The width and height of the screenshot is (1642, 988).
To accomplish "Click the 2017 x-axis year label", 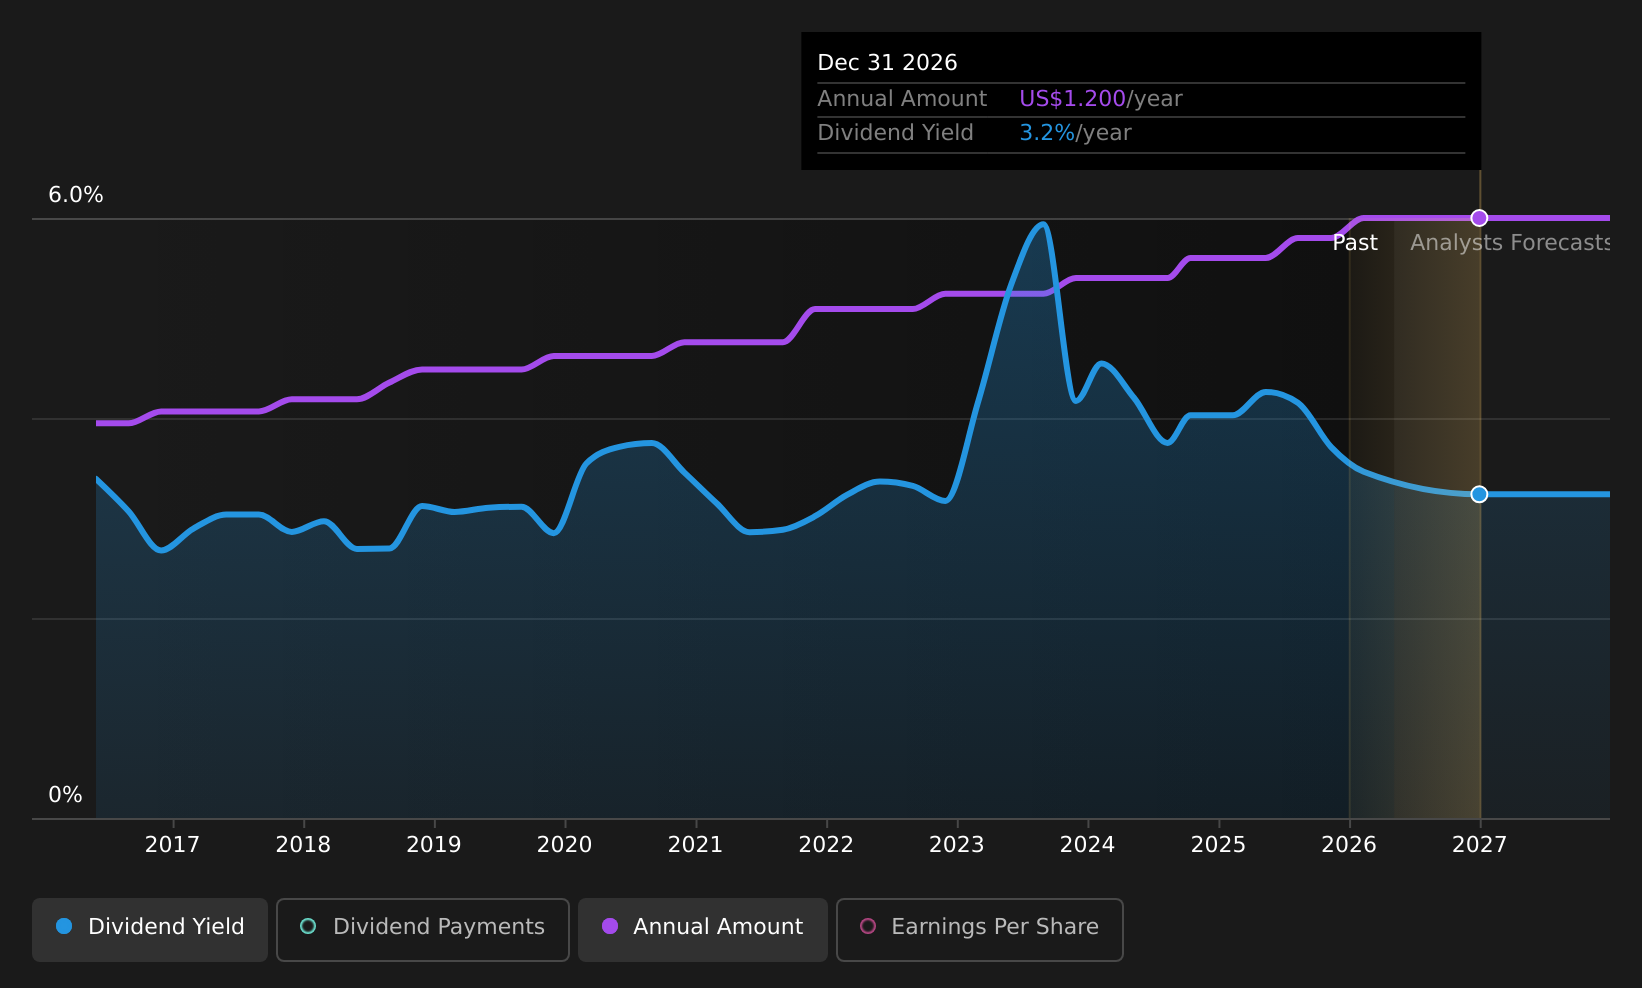I will click(x=172, y=845).
